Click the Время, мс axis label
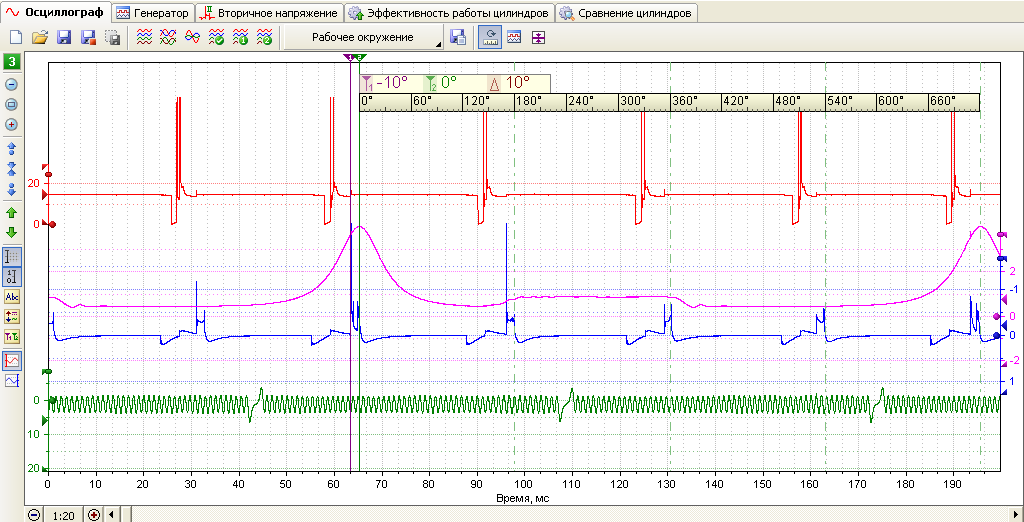This screenshot has height=522, width=1024. [524, 498]
